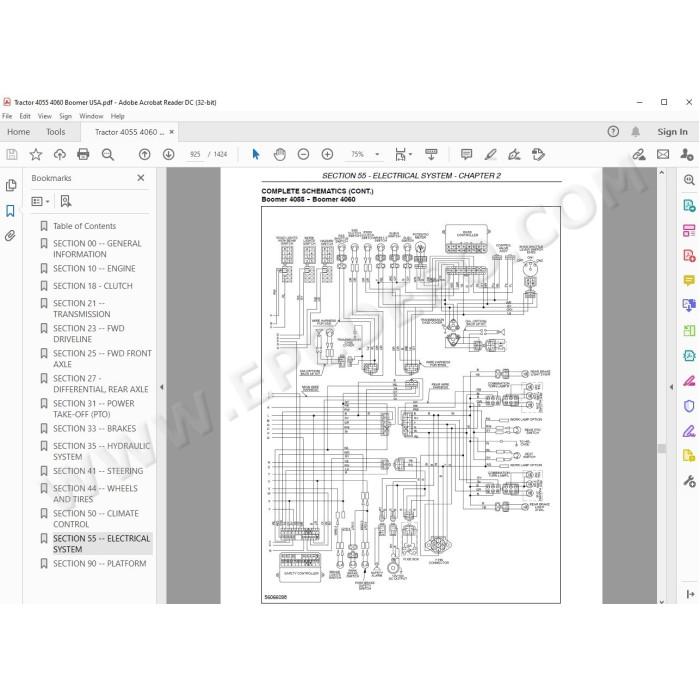The width and height of the screenshot is (700, 700).
Task: Switch to the Tools tab
Action: click(55, 132)
